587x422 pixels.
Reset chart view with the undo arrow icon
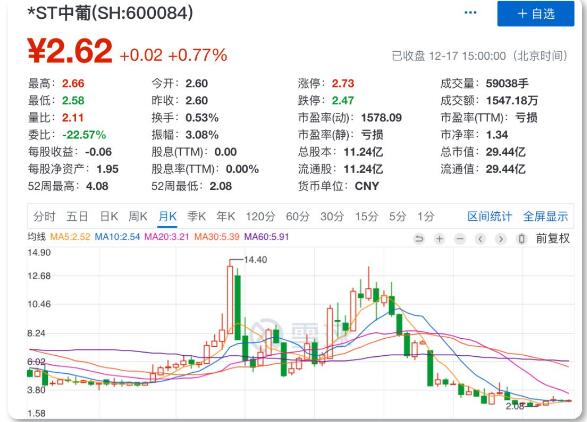419,239
